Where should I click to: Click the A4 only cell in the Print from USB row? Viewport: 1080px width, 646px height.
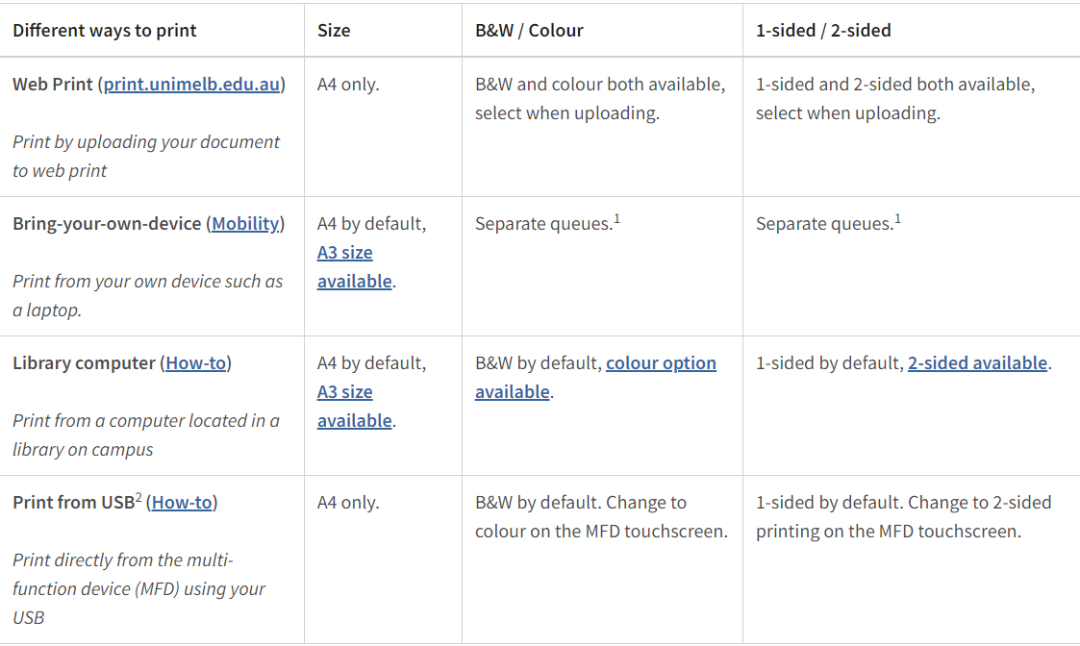(348, 503)
